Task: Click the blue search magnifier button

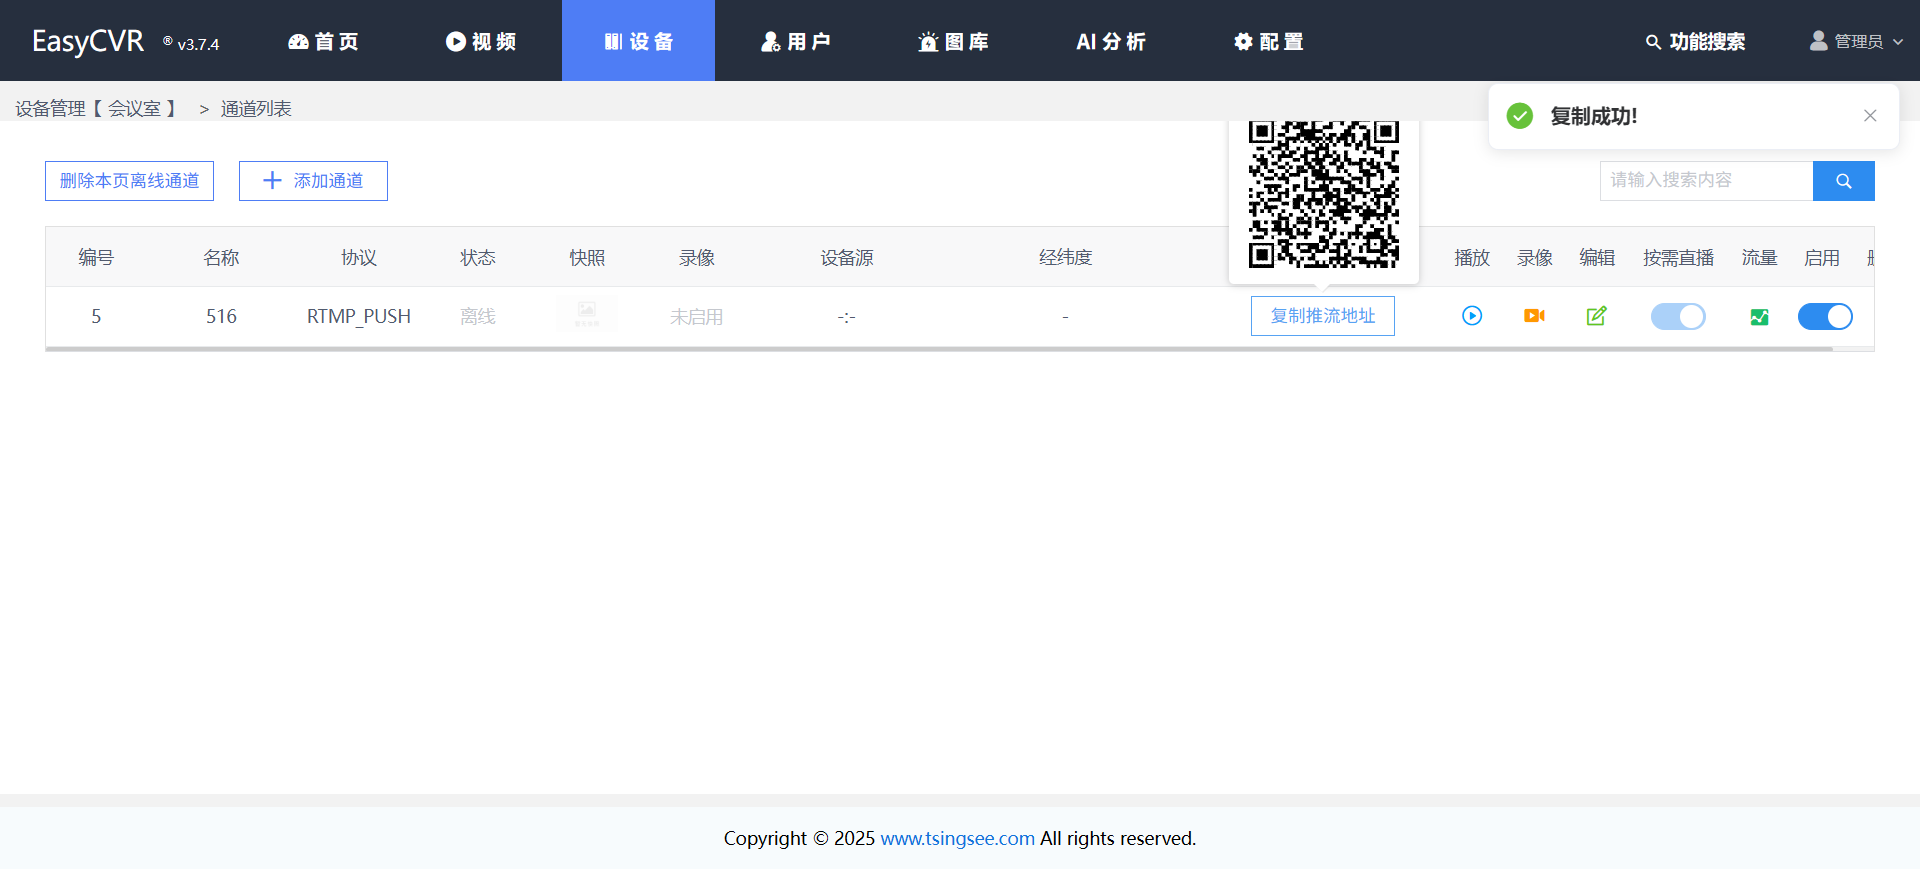Action: (x=1843, y=181)
